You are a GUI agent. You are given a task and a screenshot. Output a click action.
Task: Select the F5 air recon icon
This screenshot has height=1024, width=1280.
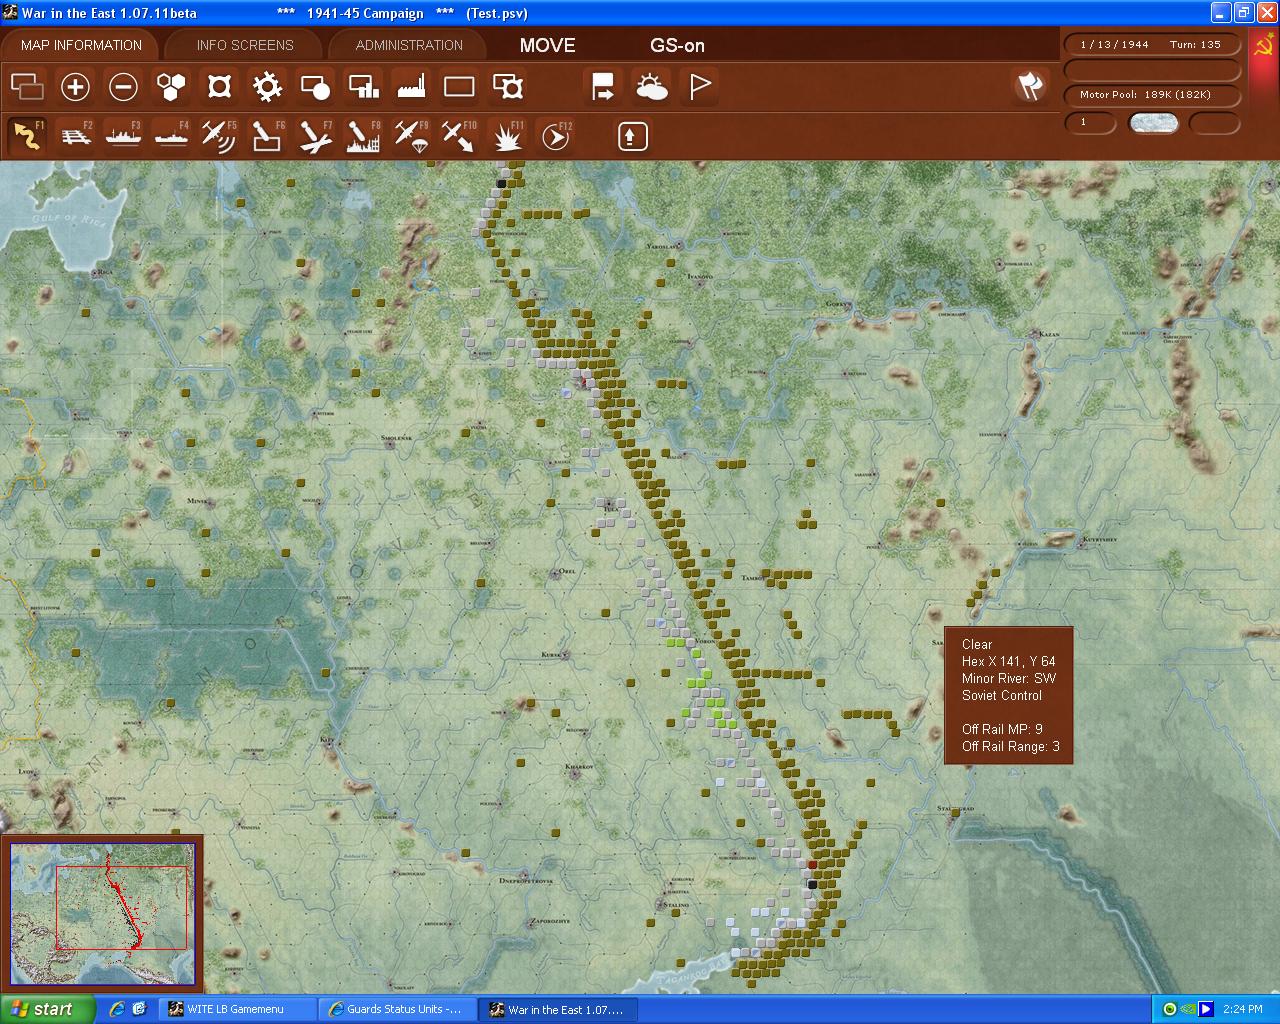[x=219, y=136]
